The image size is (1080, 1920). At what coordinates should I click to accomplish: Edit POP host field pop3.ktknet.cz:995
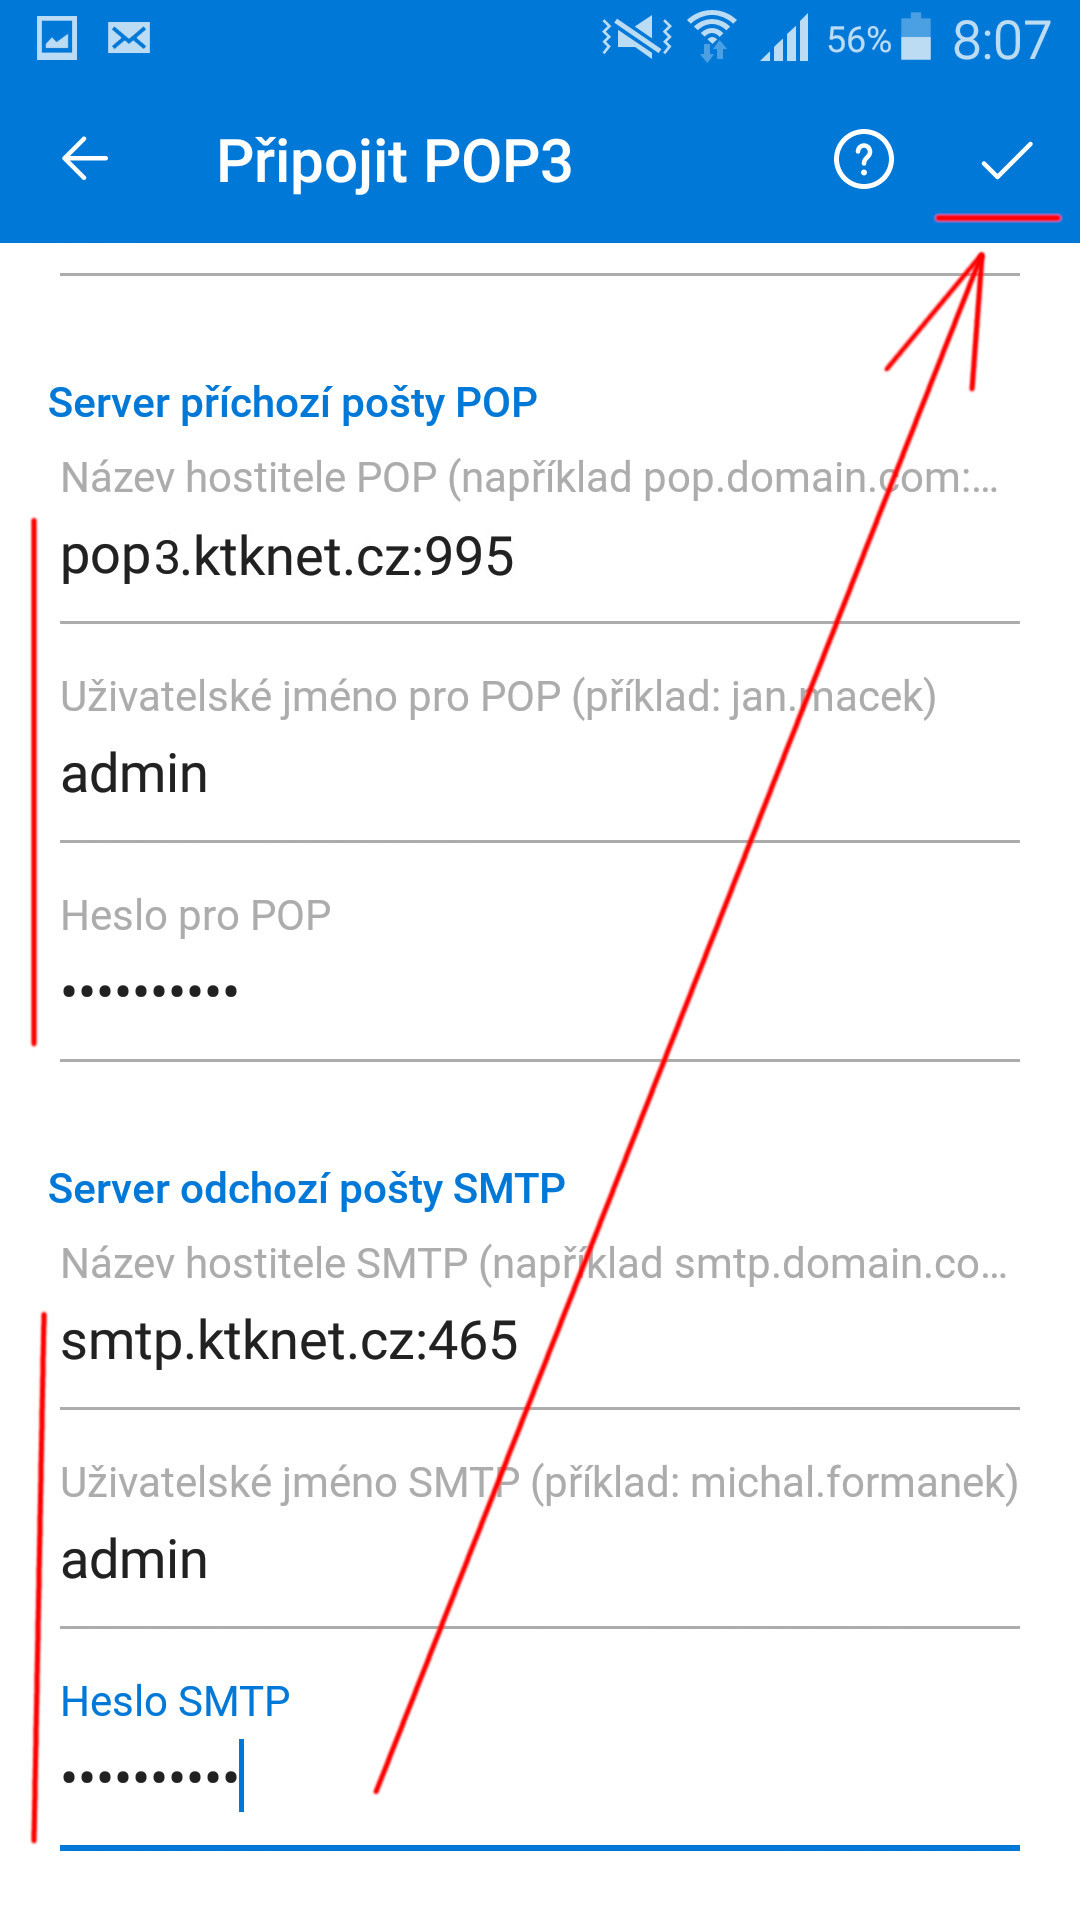tap(540, 556)
